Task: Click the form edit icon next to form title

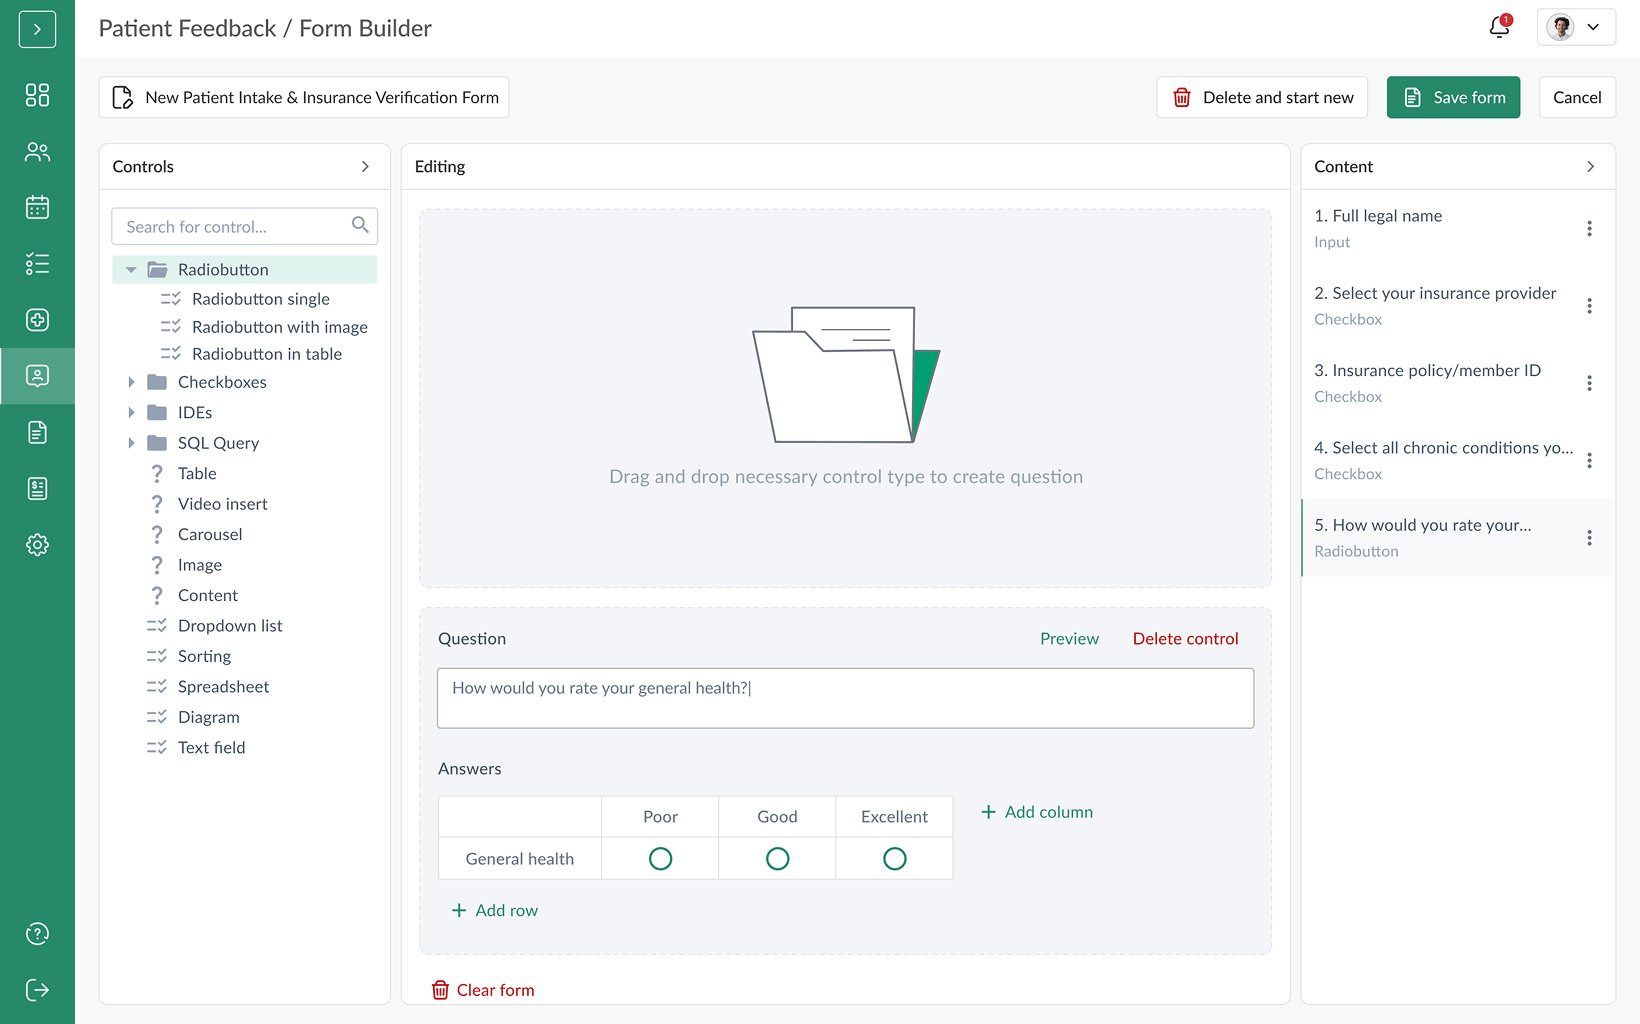Action: (x=123, y=98)
